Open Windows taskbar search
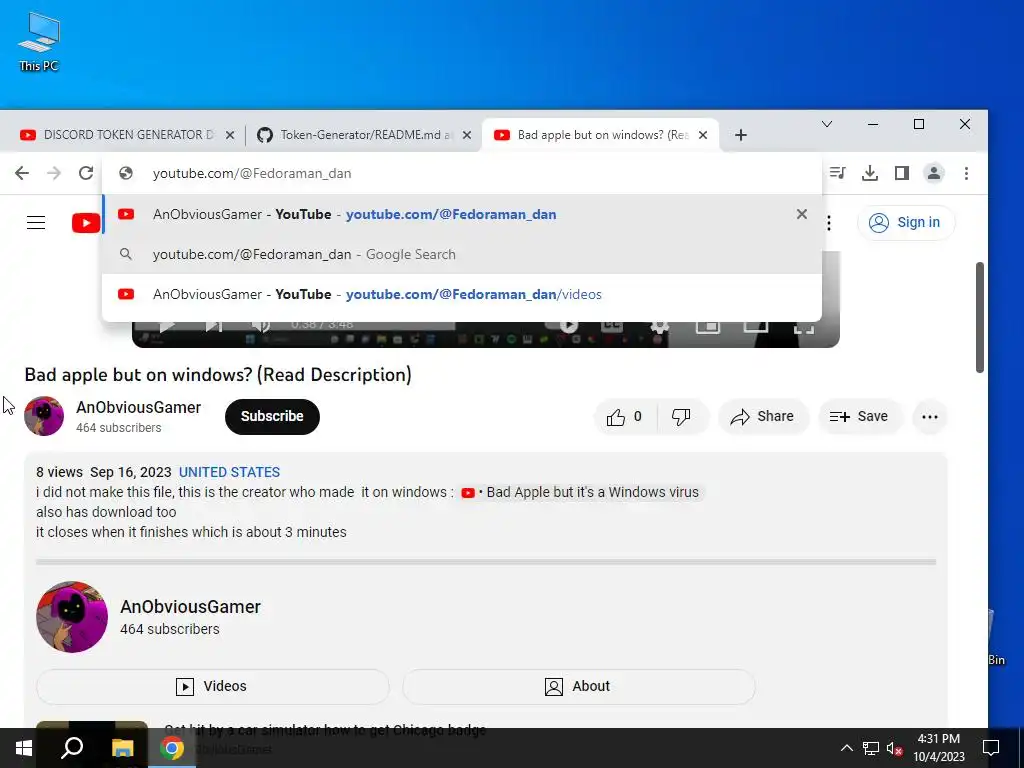 tap(72, 748)
